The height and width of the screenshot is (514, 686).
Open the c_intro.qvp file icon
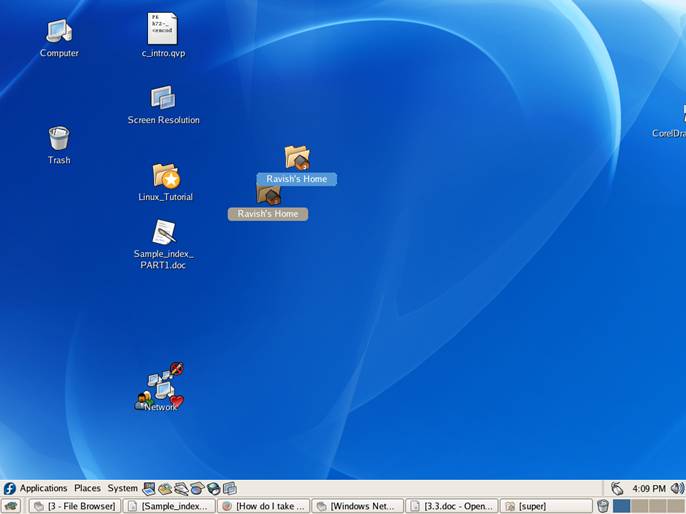[x=163, y=30]
